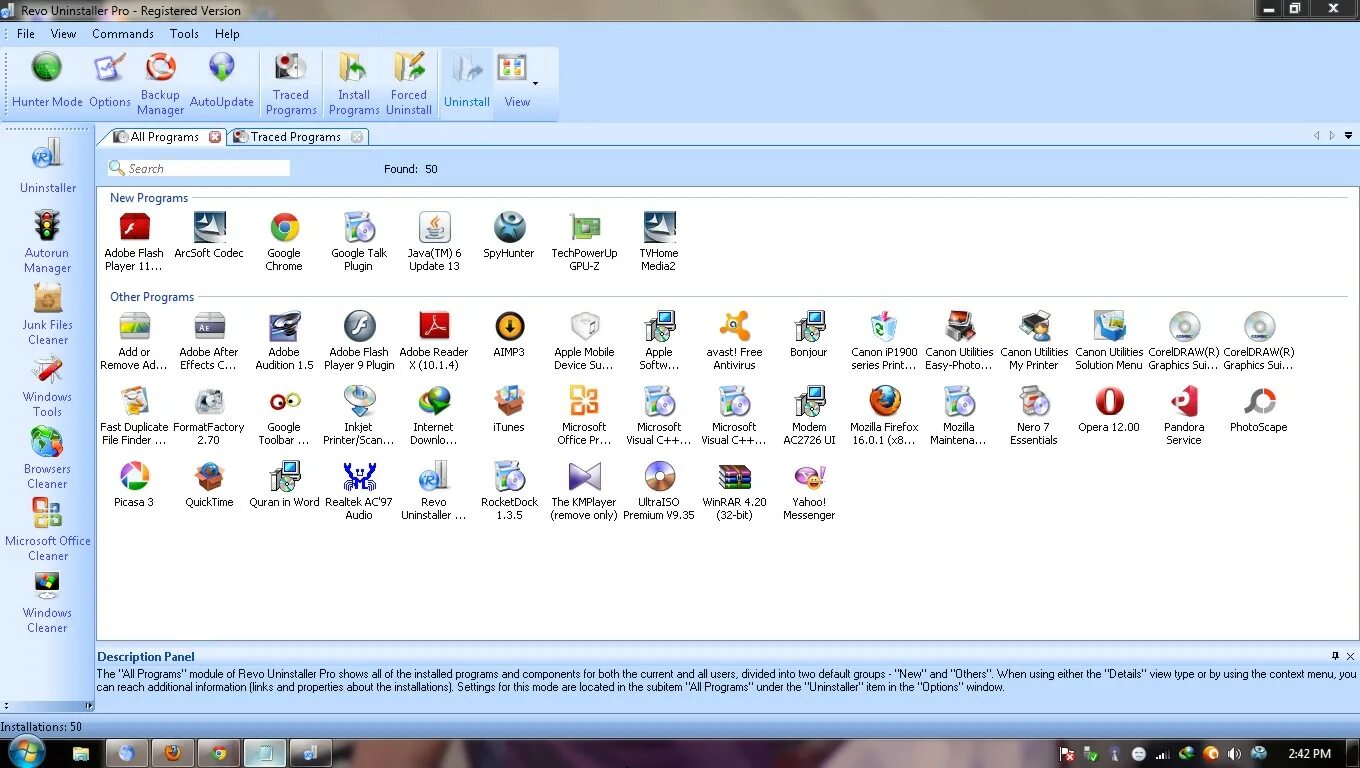Open the Tools menu
The image size is (1360, 768).
(184, 34)
